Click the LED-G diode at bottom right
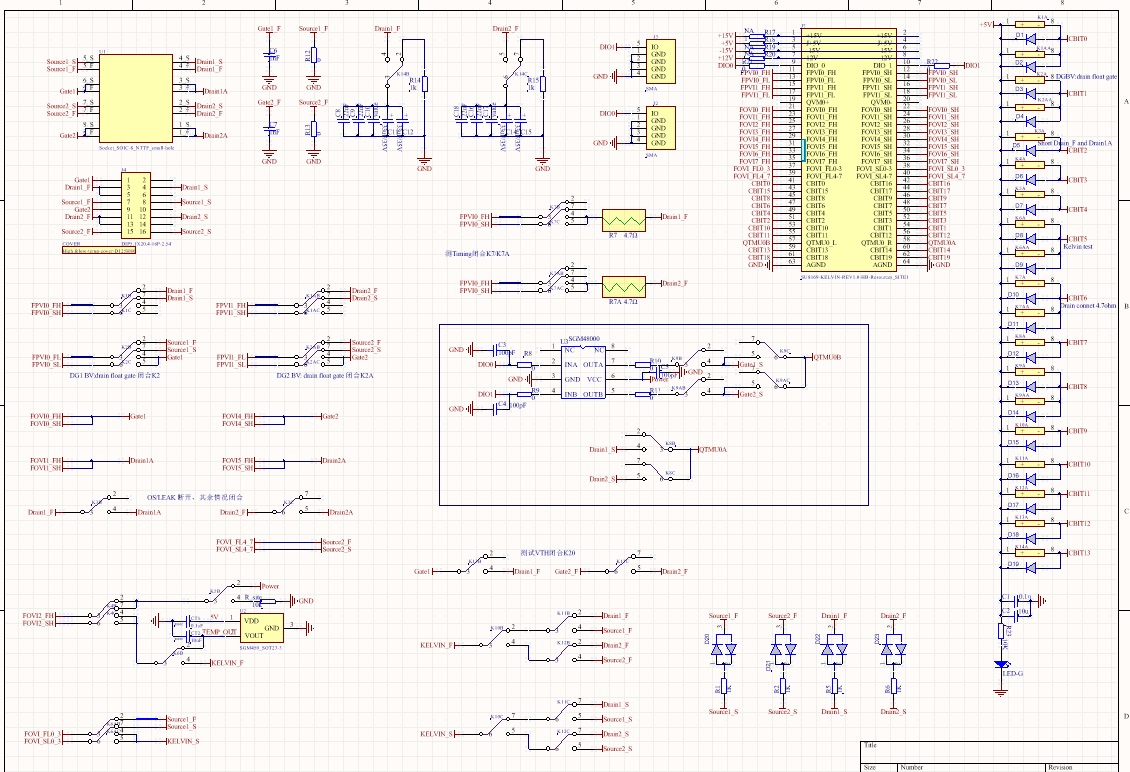 click(1001, 664)
